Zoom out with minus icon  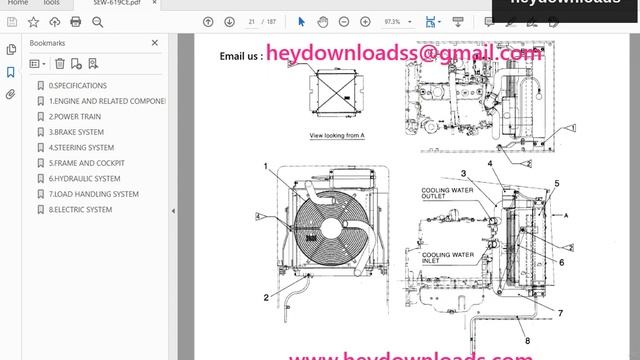[344, 22]
